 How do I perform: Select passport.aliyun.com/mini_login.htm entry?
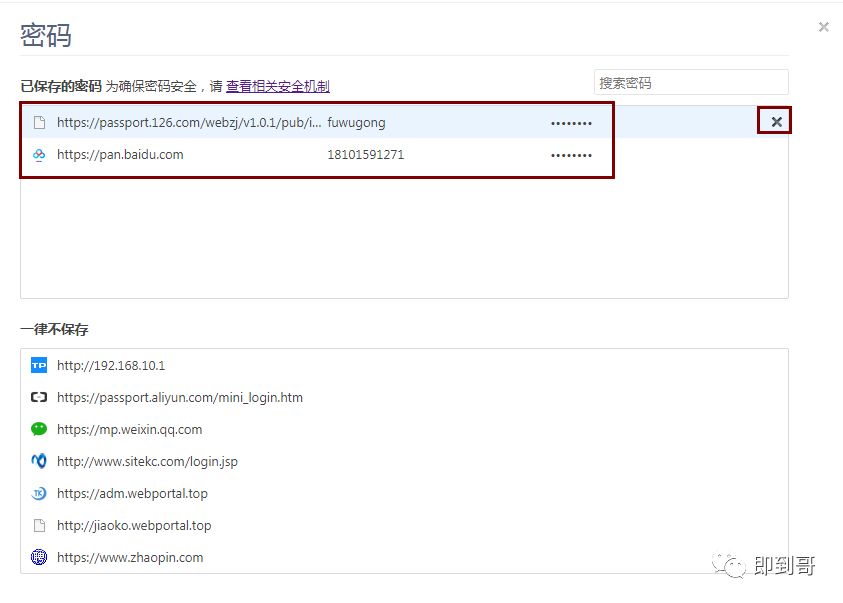[180, 397]
